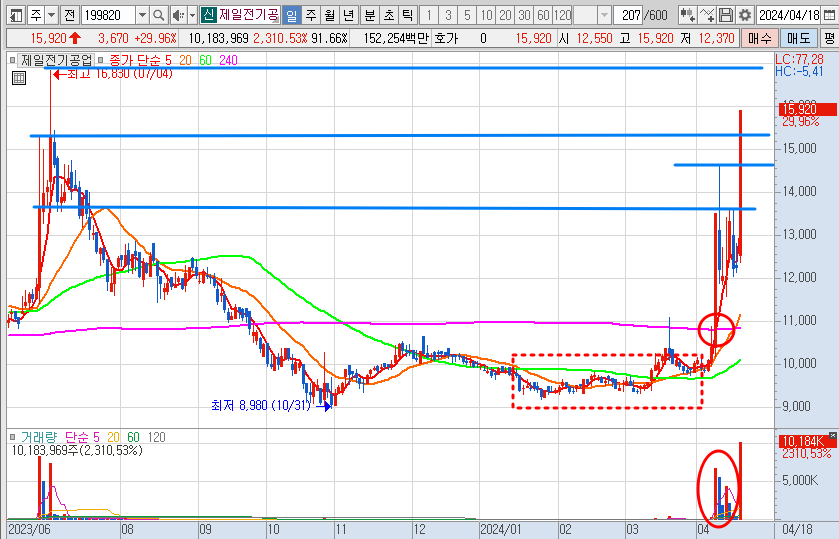Select the 일 daily period
The height and width of the screenshot is (539, 839).
(x=291, y=15)
